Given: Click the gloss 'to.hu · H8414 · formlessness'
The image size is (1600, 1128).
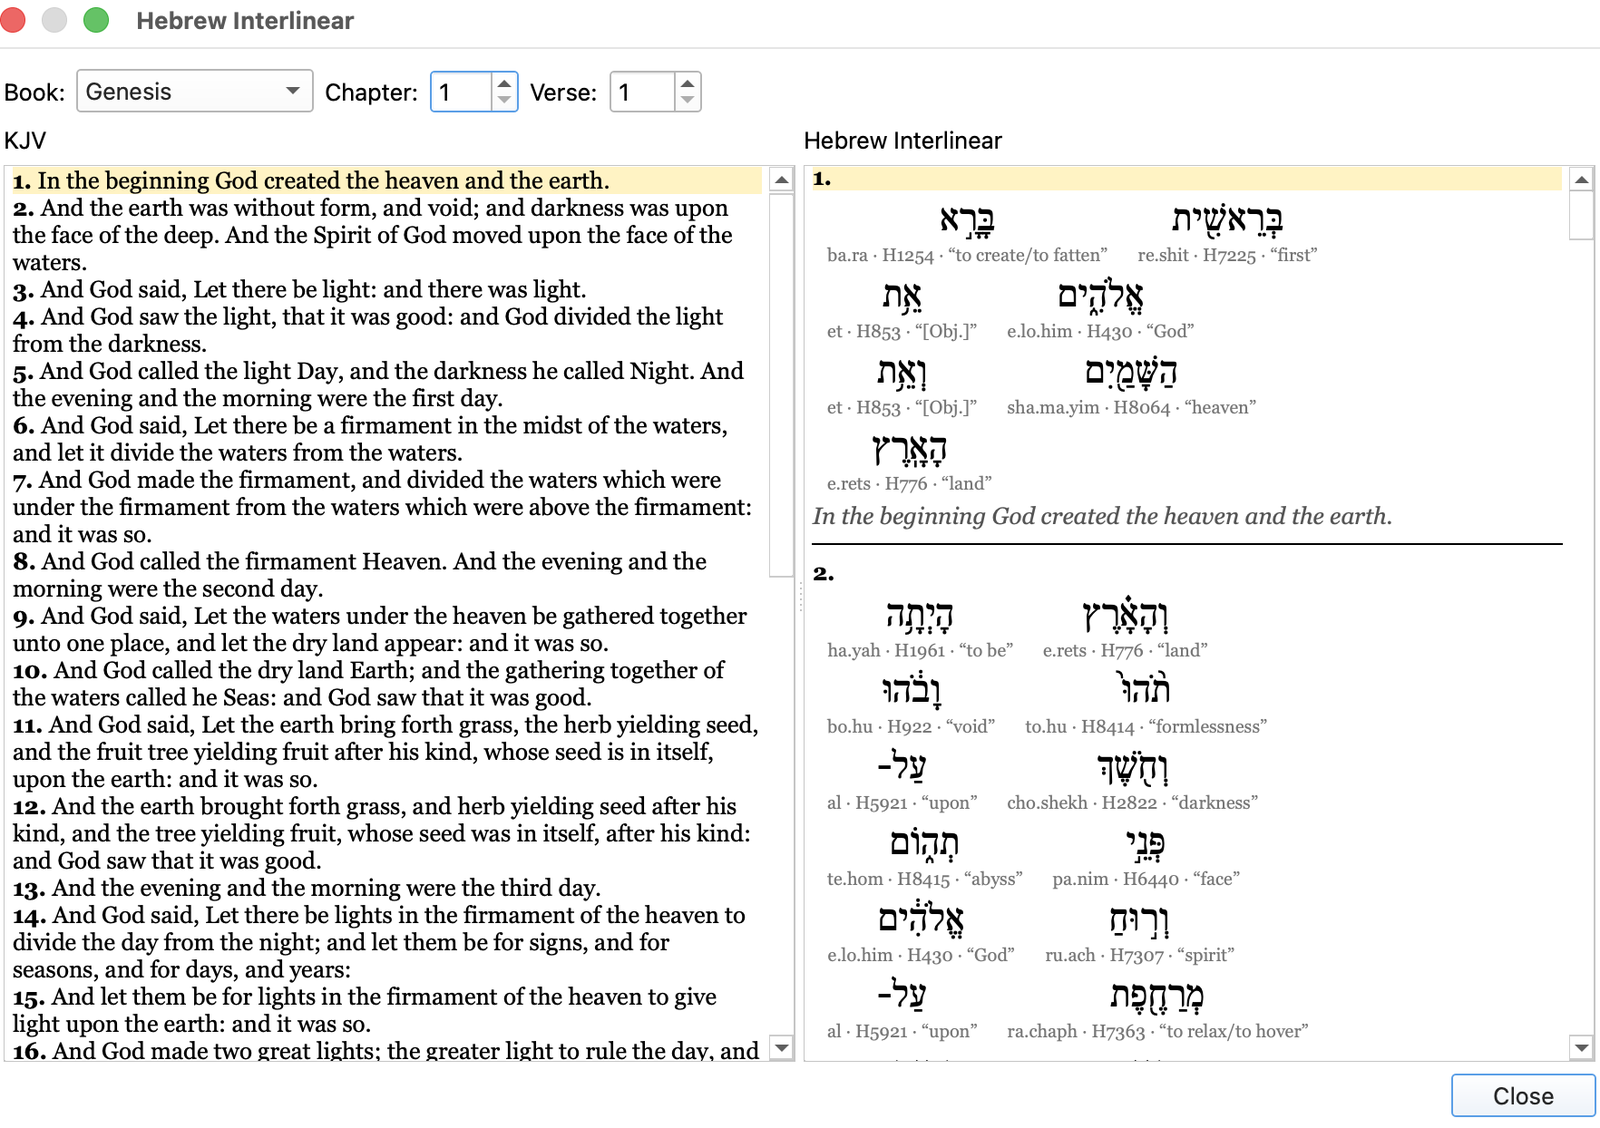Looking at the screenshot, I should [1146, 727].
